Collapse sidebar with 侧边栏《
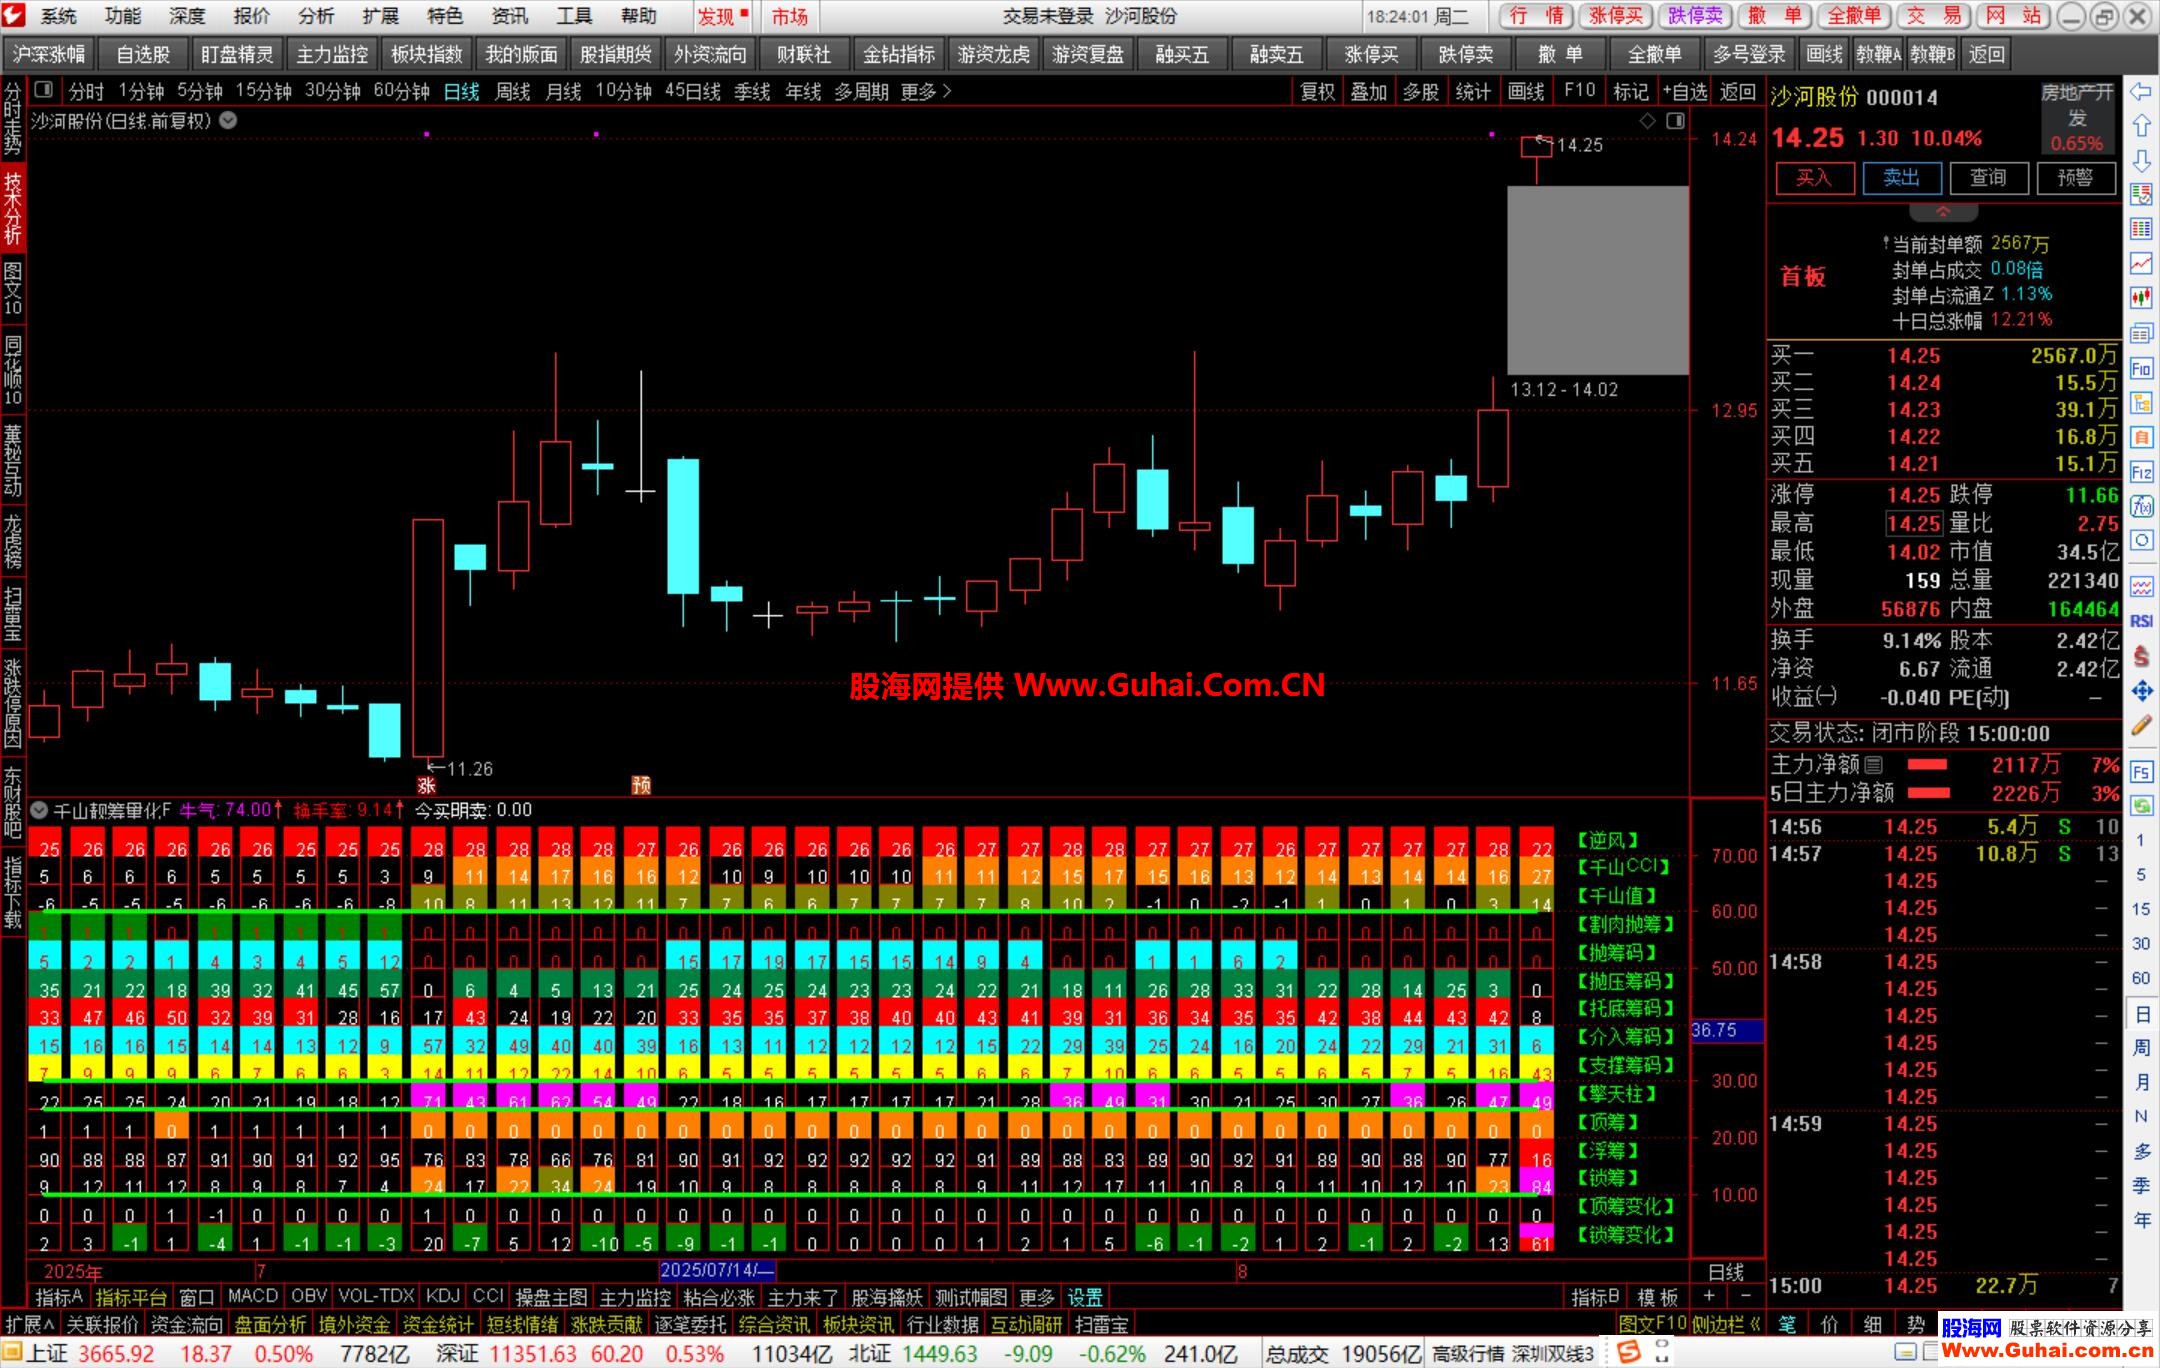Image resolution: width=2160 pixels, height=1368 pixels. [1727, 1324]
